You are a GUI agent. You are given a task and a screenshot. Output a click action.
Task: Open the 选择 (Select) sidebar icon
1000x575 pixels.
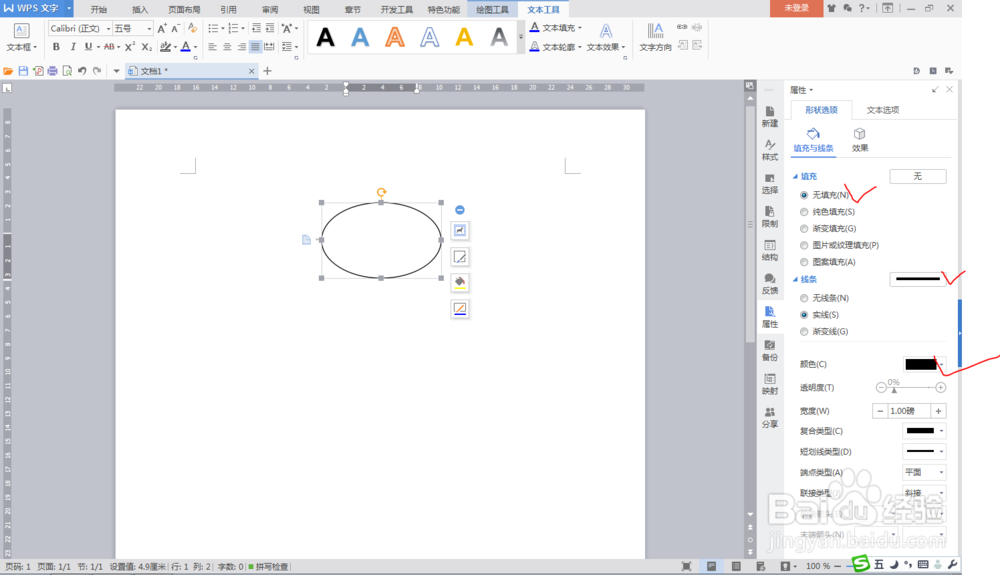[x=770, y=184]
